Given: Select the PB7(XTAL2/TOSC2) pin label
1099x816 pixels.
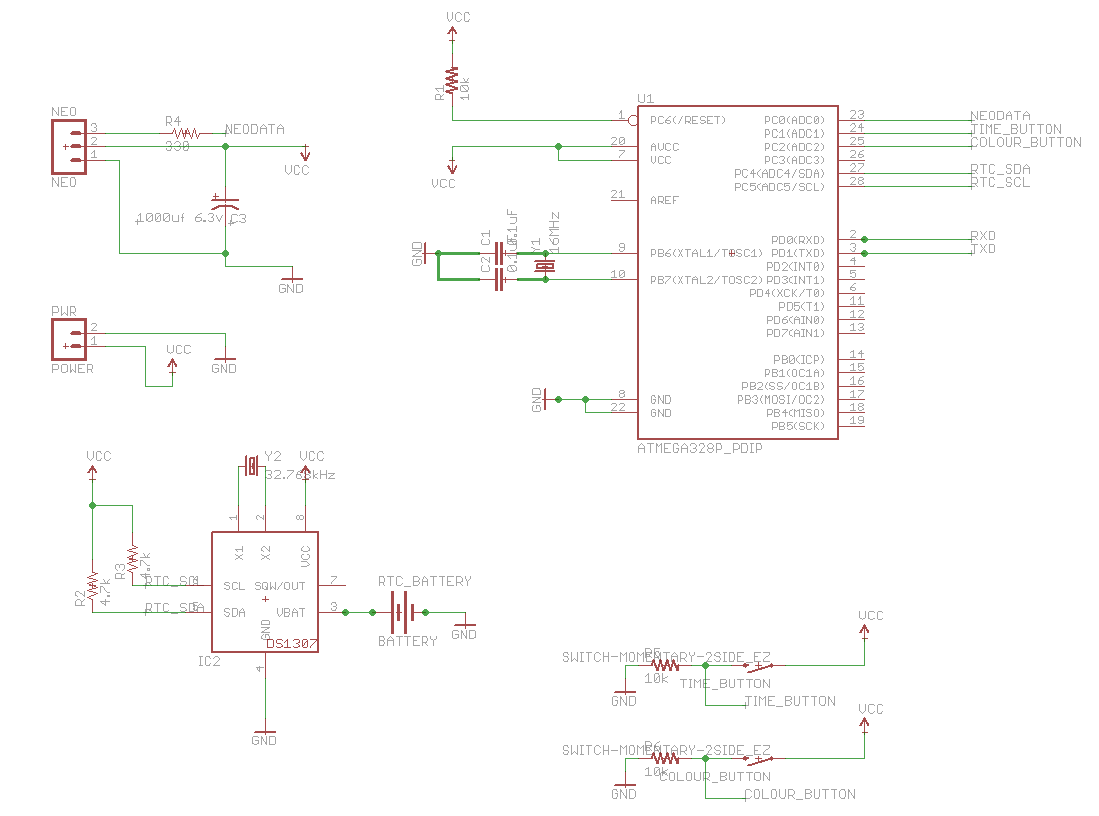Looking at the screenshot, I should [x=706, y=280].
